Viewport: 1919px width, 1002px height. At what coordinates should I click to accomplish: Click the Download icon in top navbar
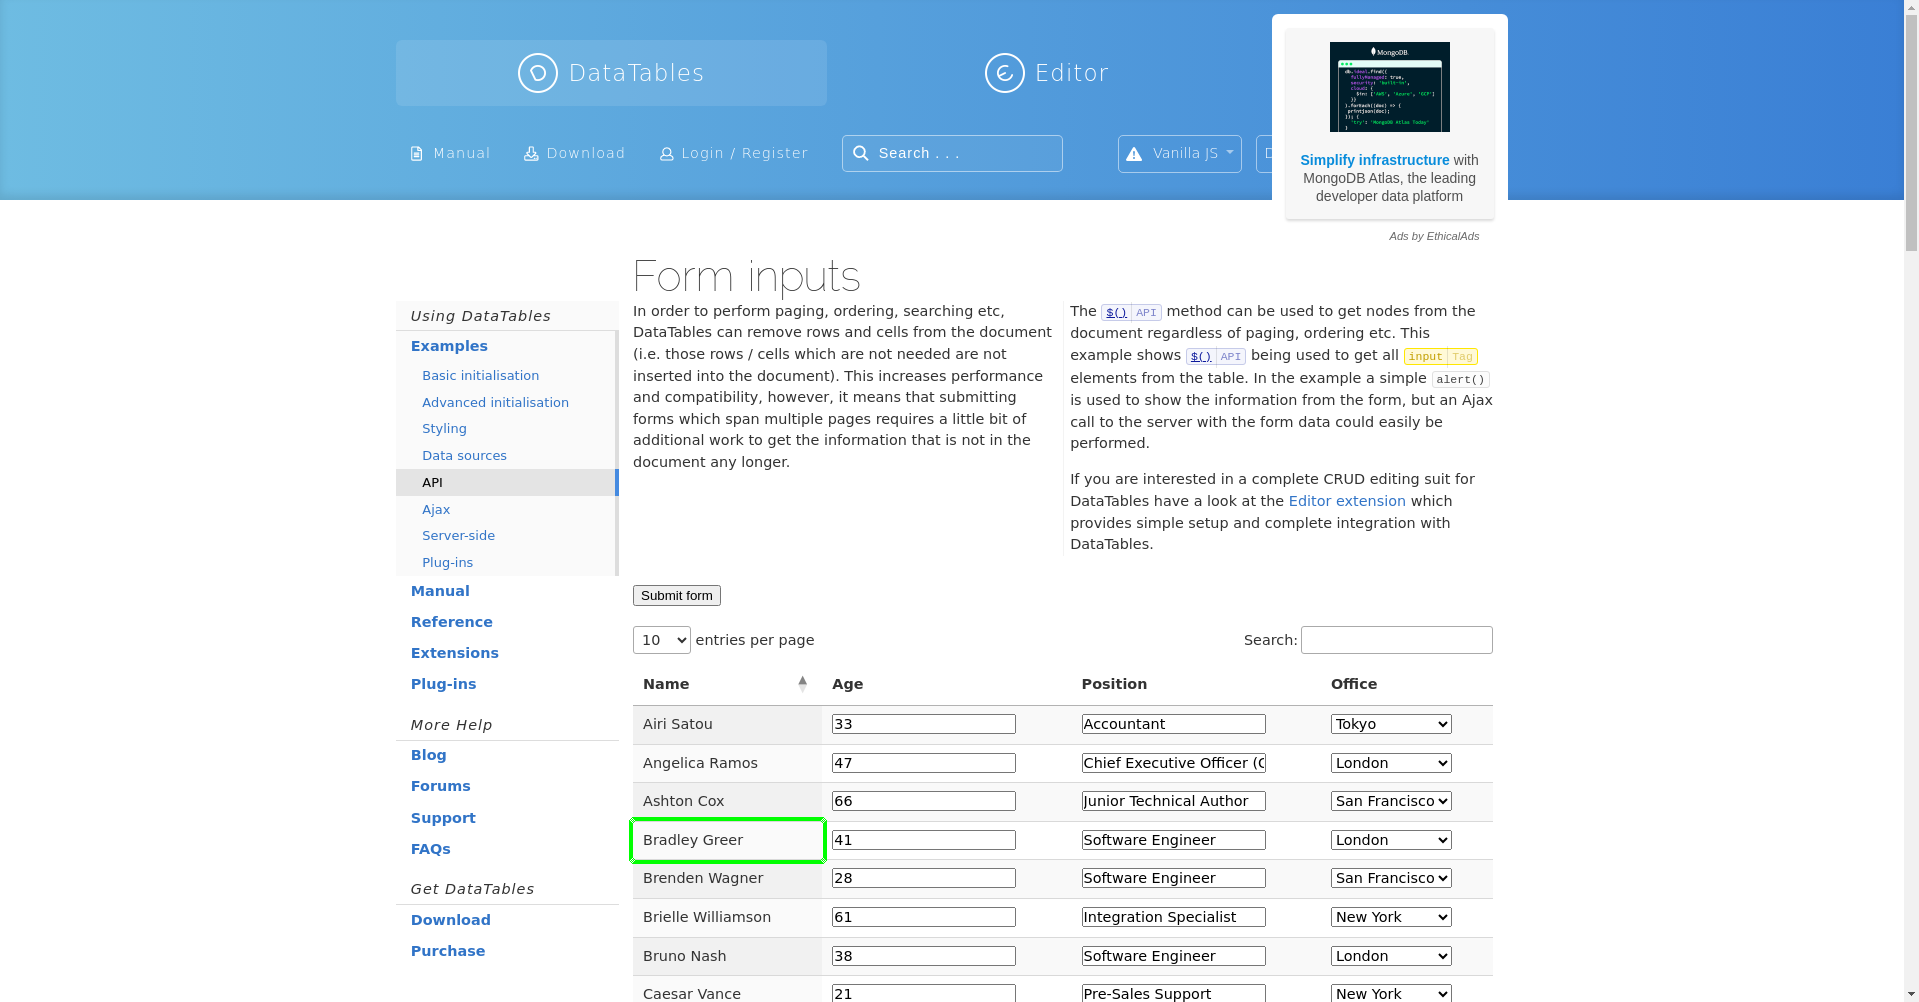point(531,154)
